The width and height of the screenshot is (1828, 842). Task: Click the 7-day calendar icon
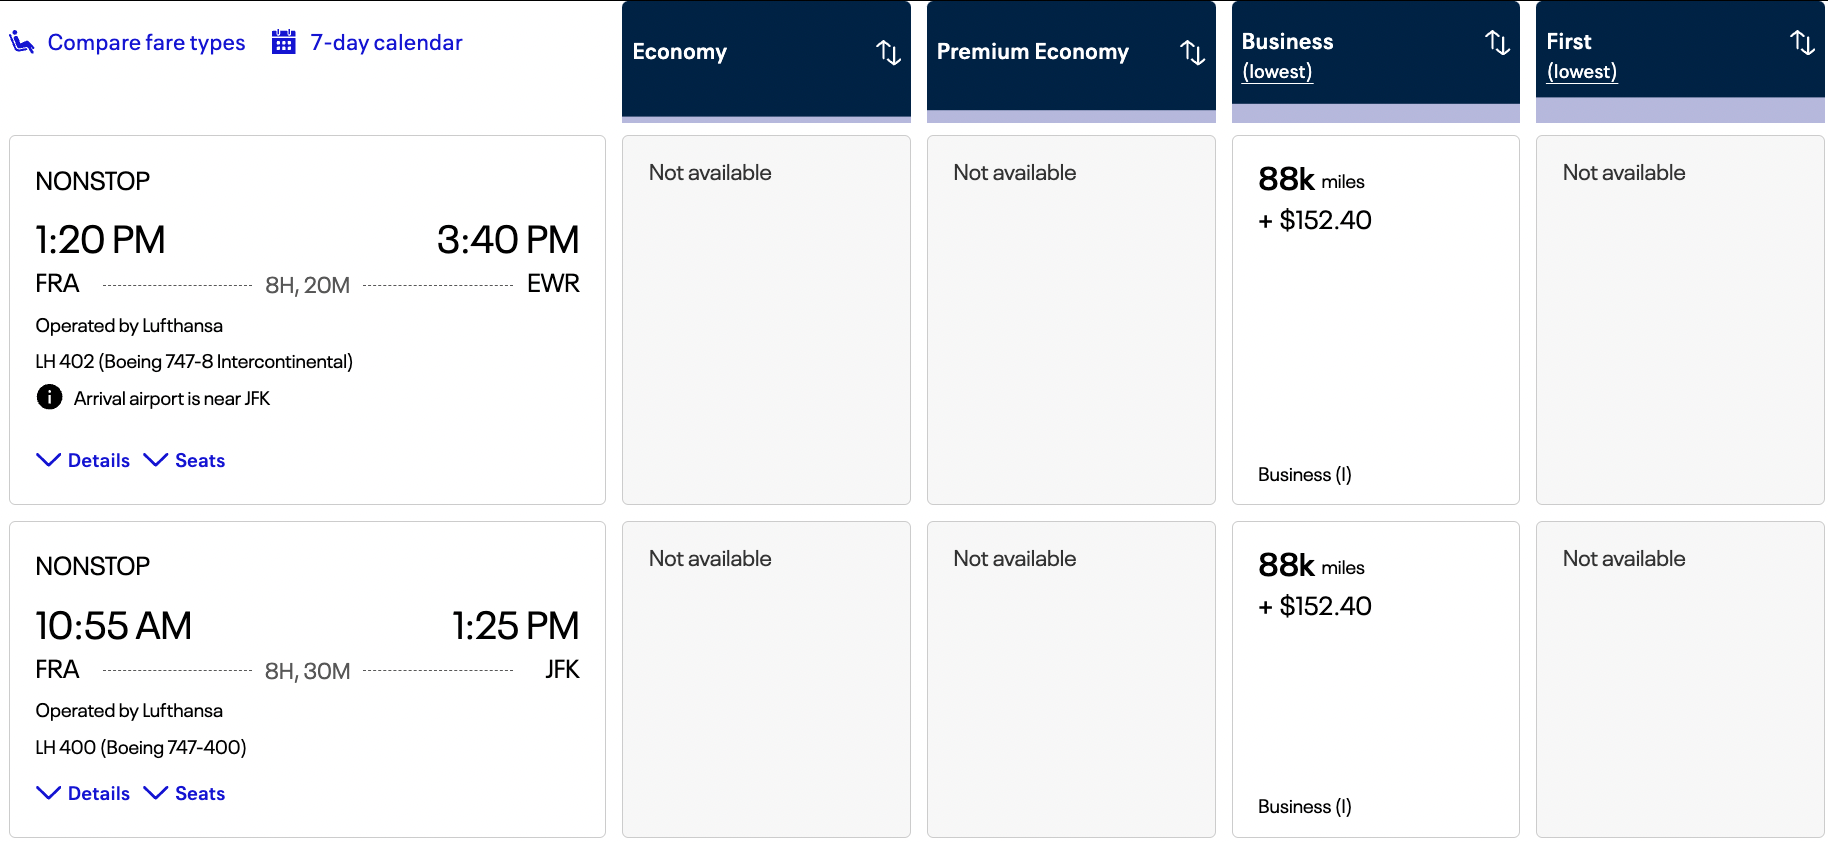[x=284, y=42]
